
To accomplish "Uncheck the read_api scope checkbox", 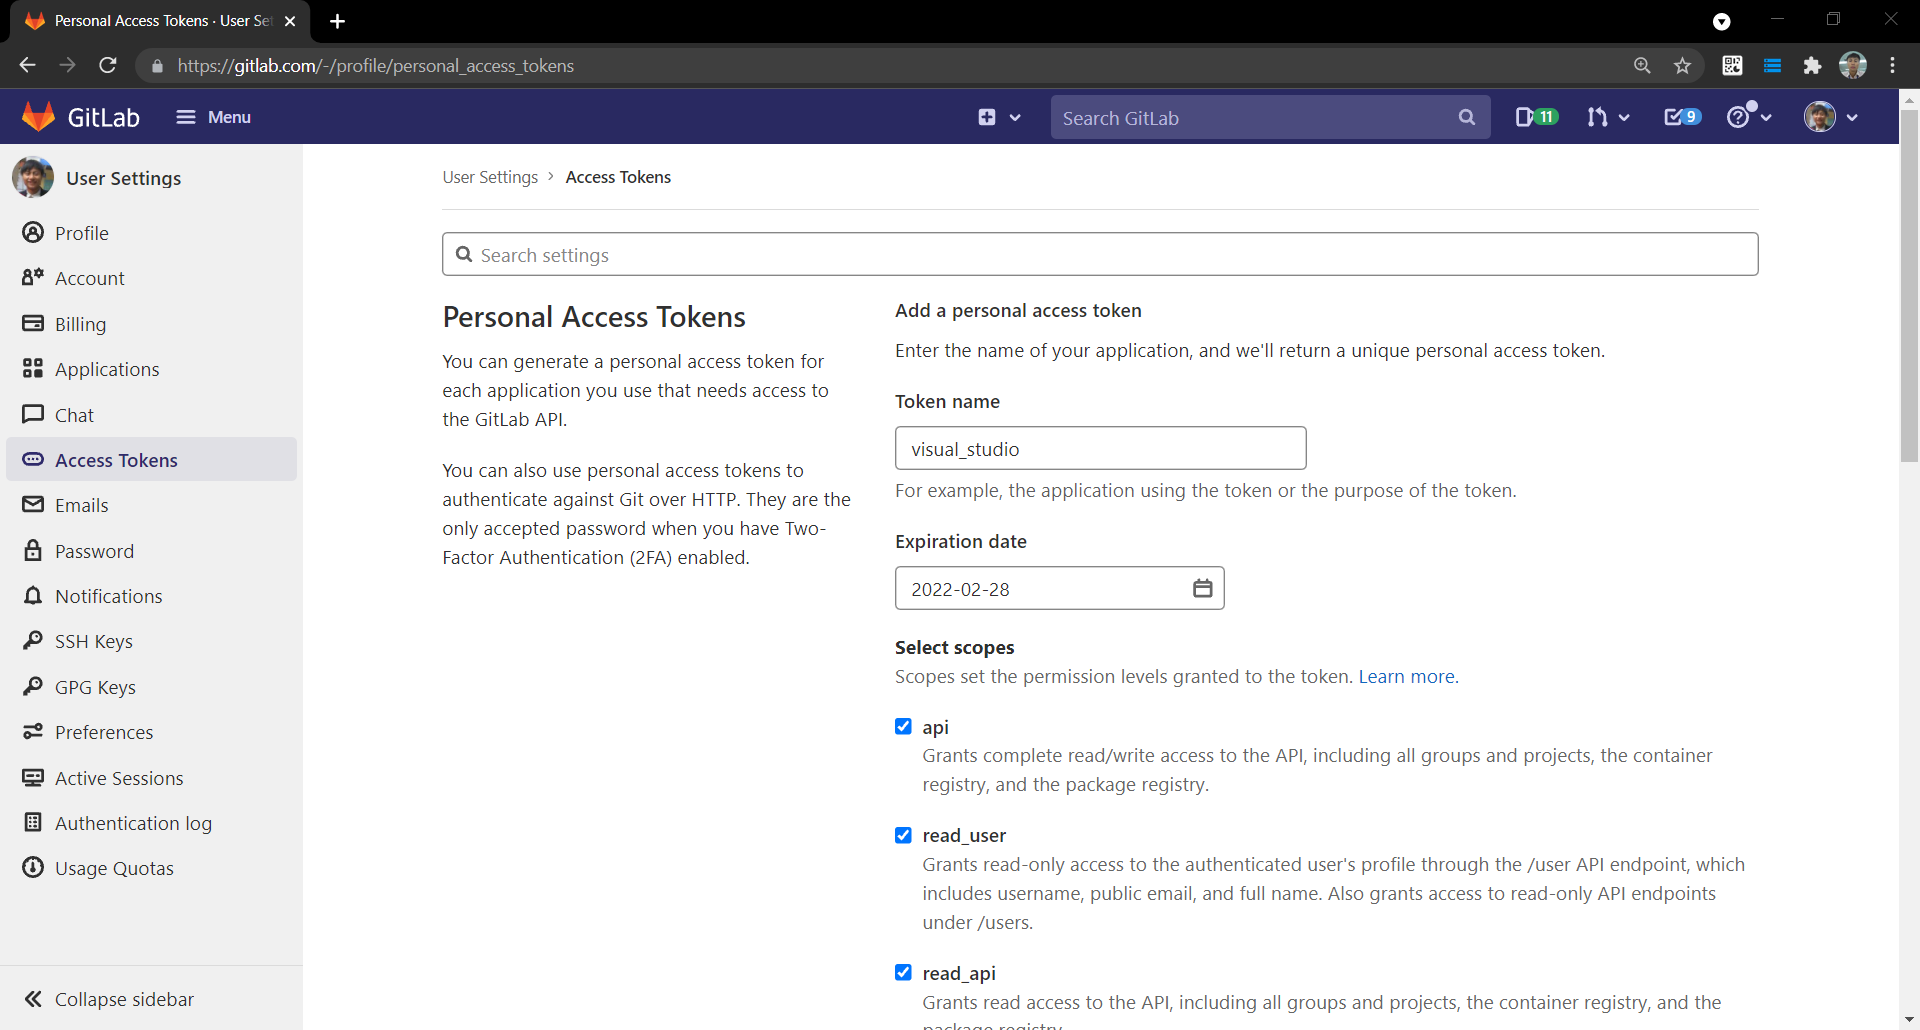I will (x=903, y=972).
